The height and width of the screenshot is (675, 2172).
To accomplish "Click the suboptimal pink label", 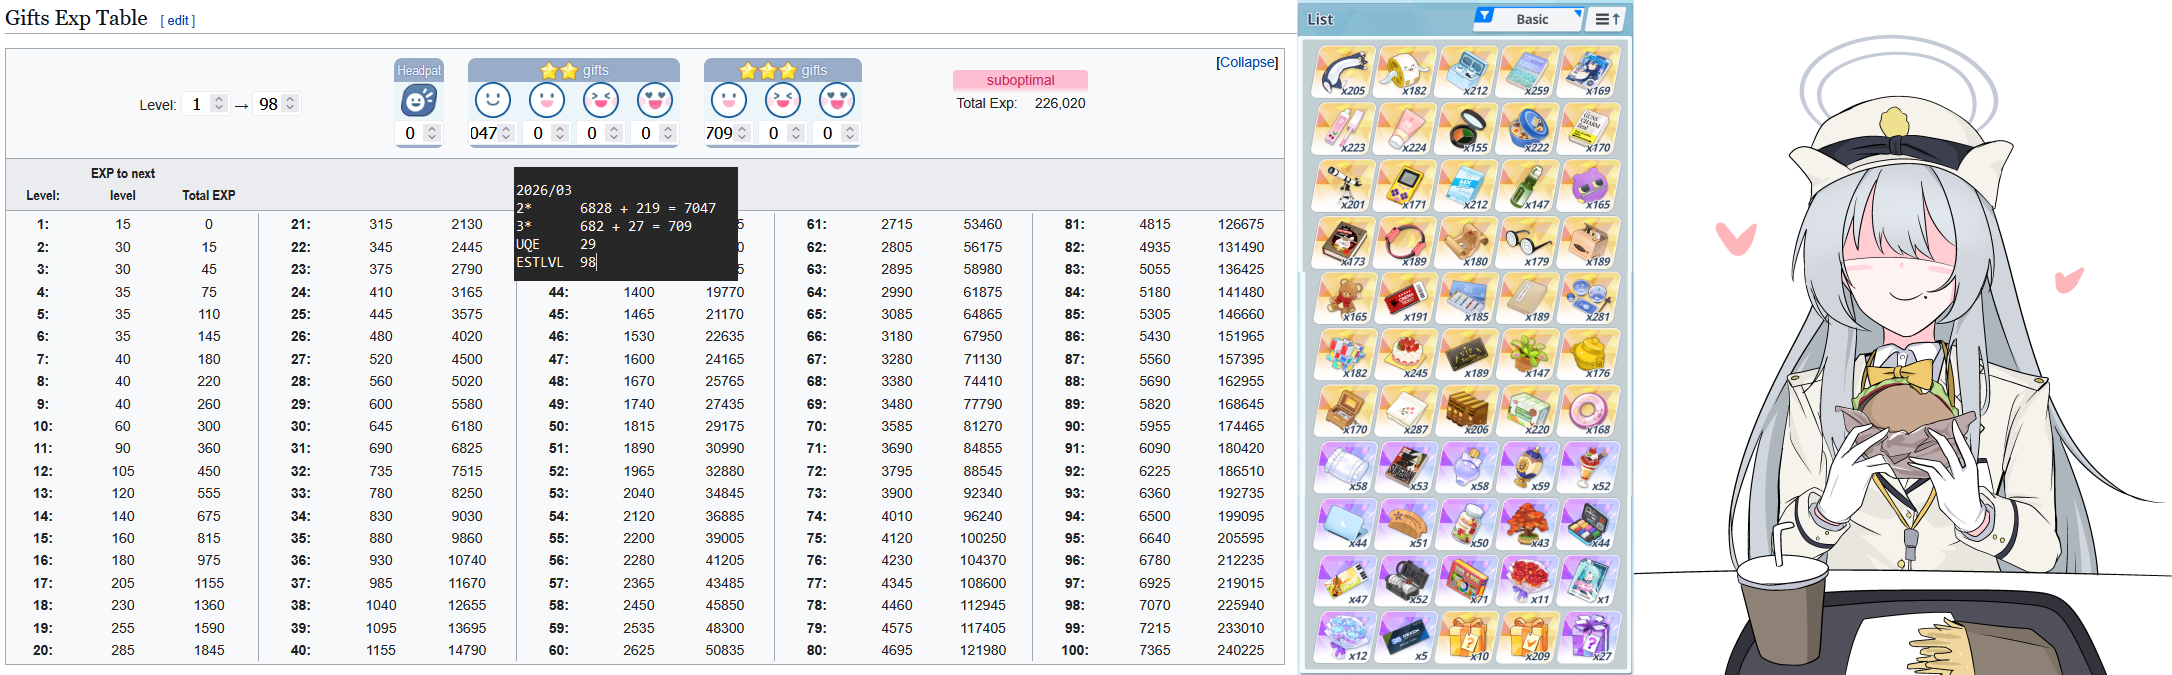I will click(x=1020, y=80).
